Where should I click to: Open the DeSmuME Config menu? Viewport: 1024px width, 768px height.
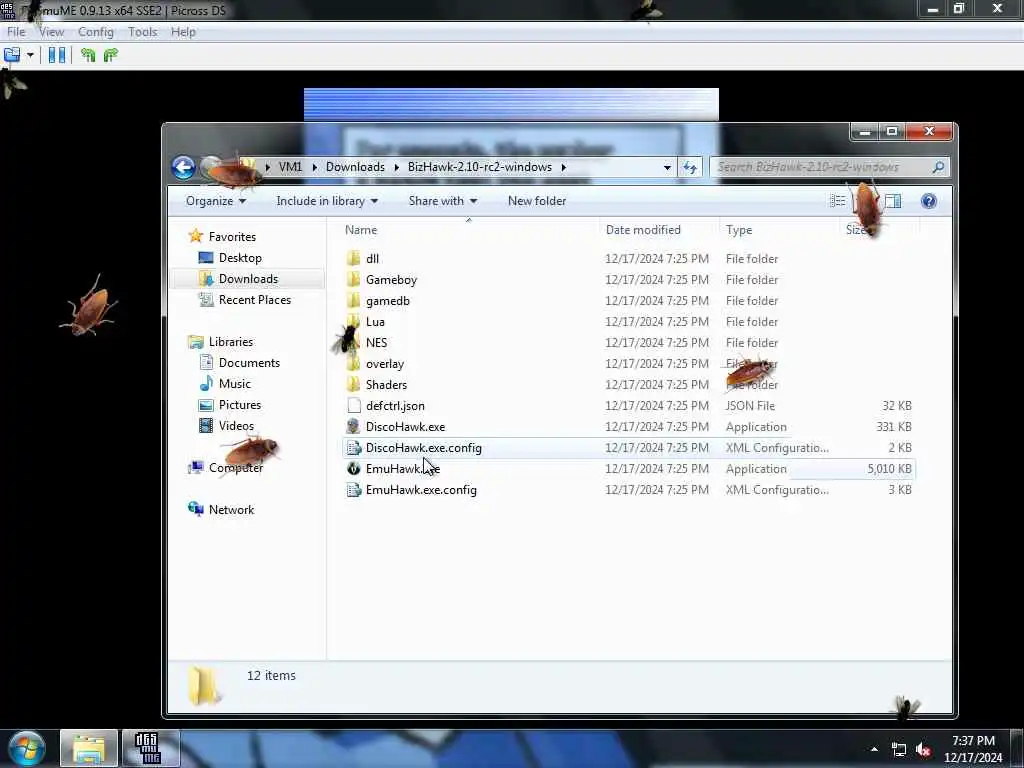point(95,32)
